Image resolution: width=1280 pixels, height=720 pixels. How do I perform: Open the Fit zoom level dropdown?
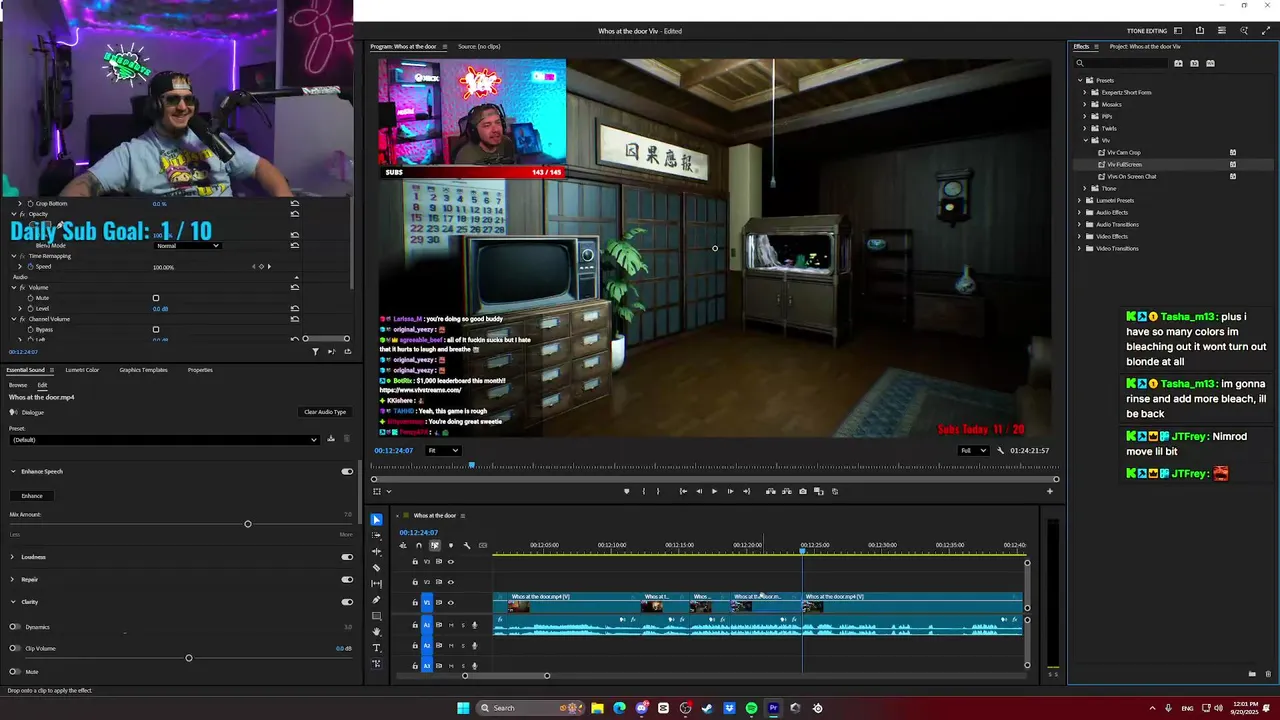pyautogui.click(x=443, y=451)
